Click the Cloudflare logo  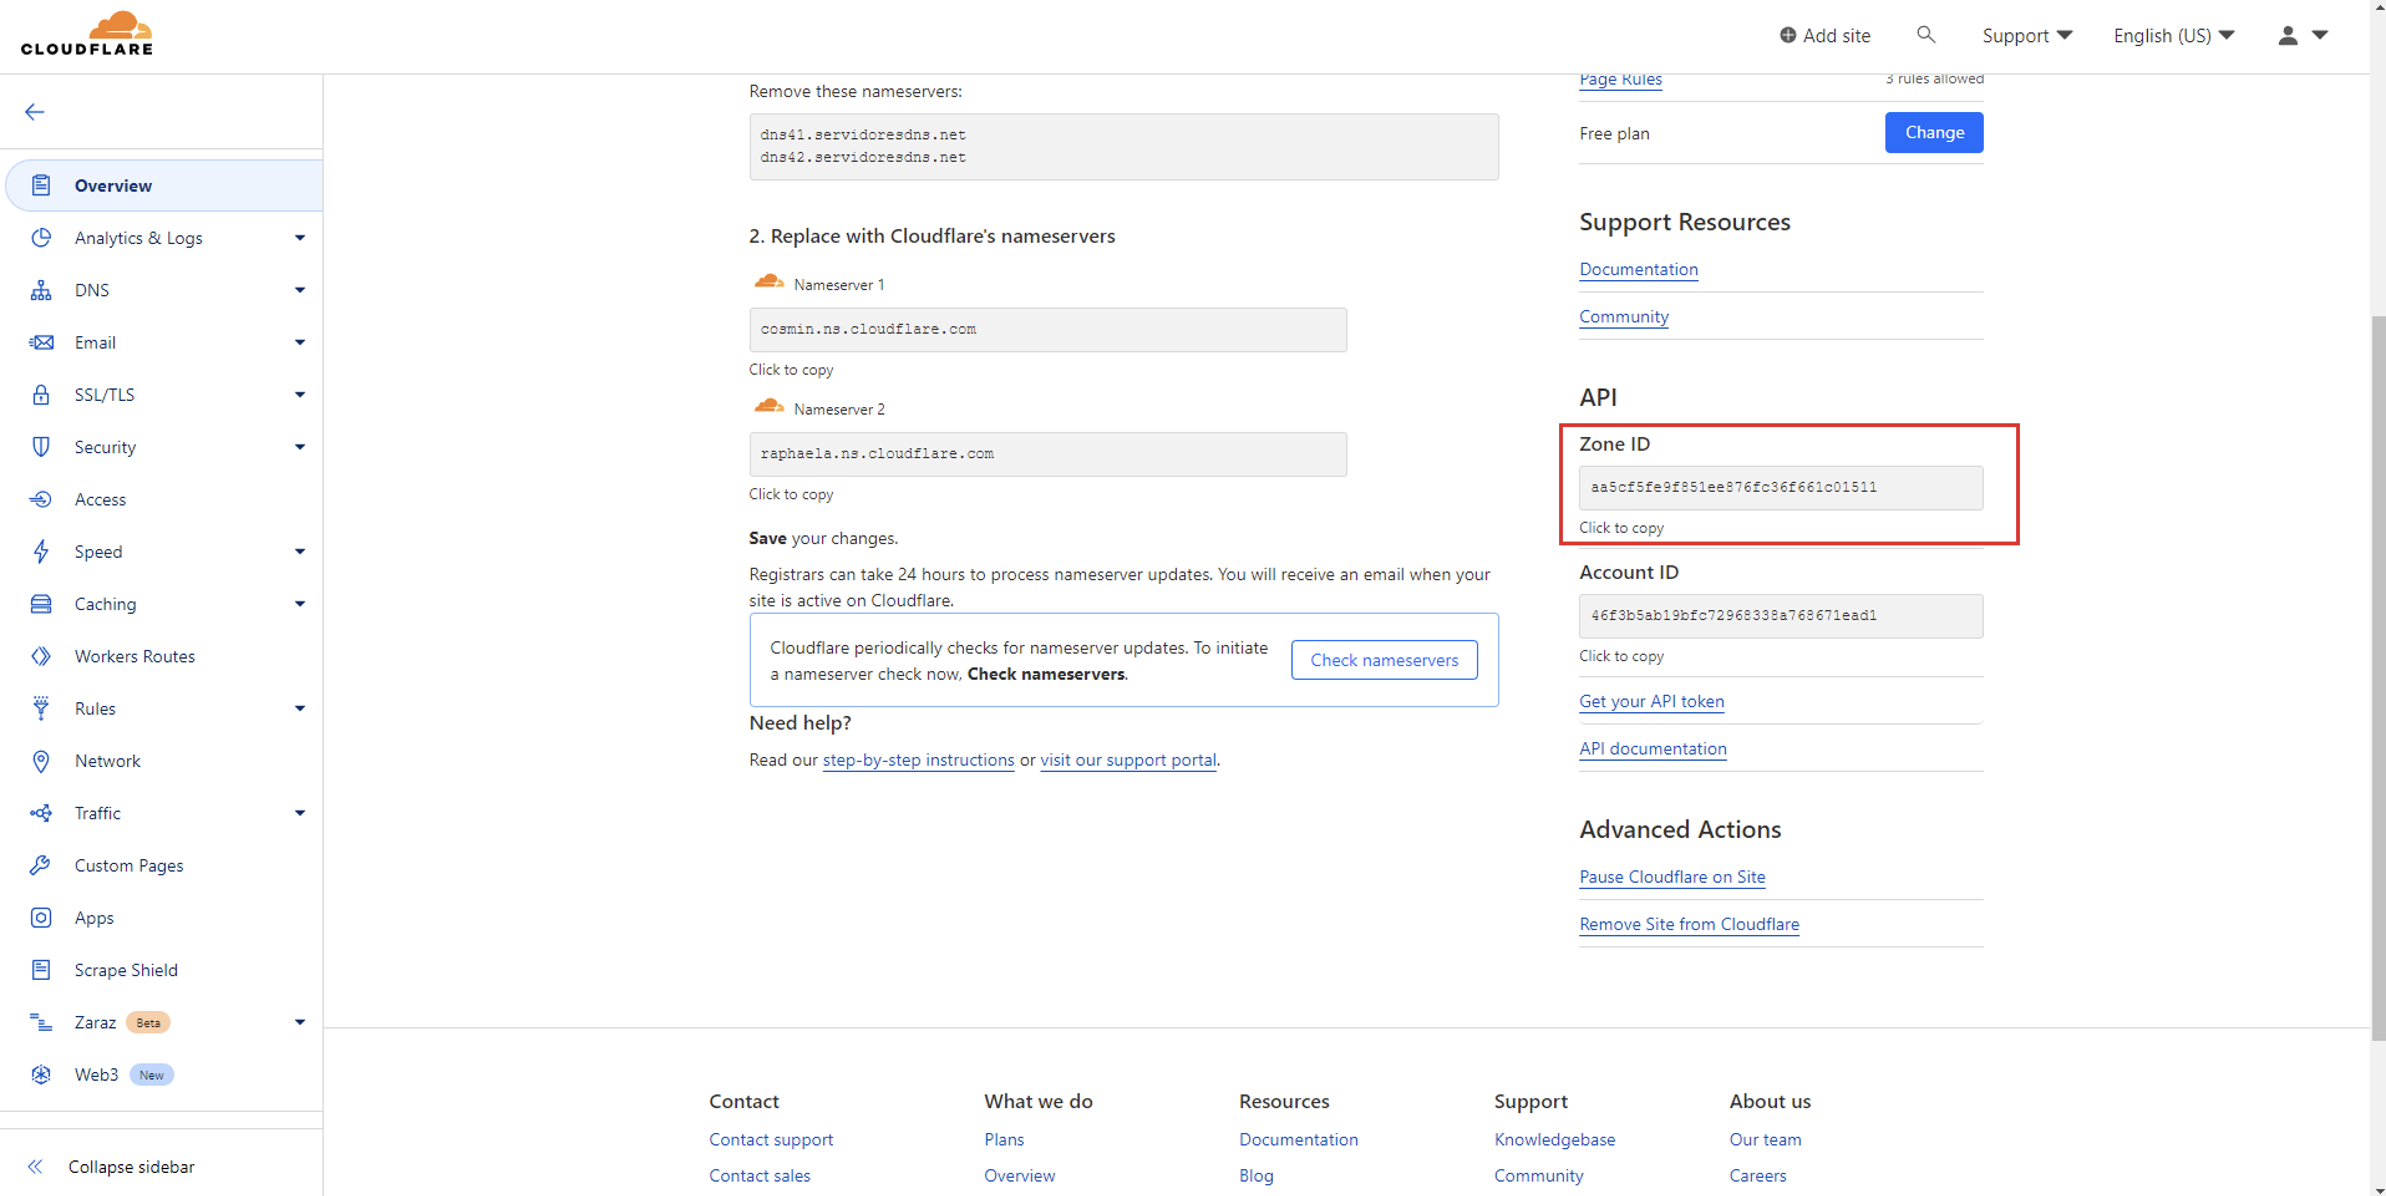pyautogui.click(x=87, y=33)
